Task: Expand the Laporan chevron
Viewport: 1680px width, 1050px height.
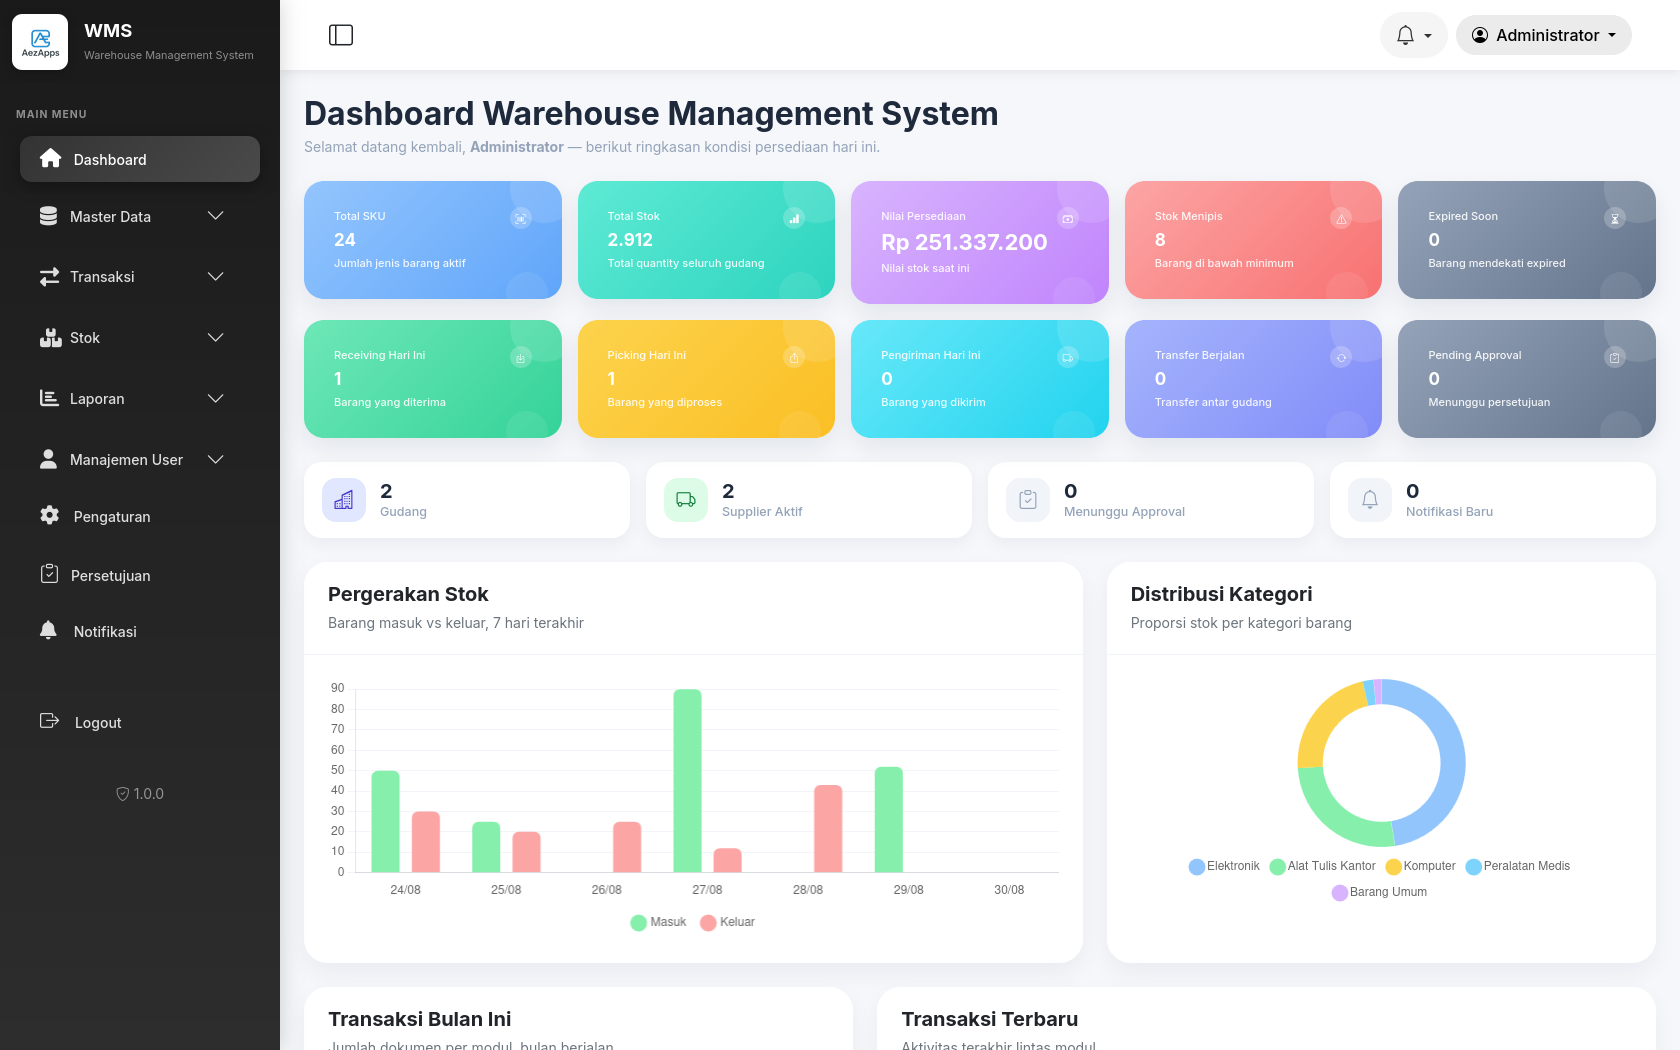Action: (x=215, y=398)
